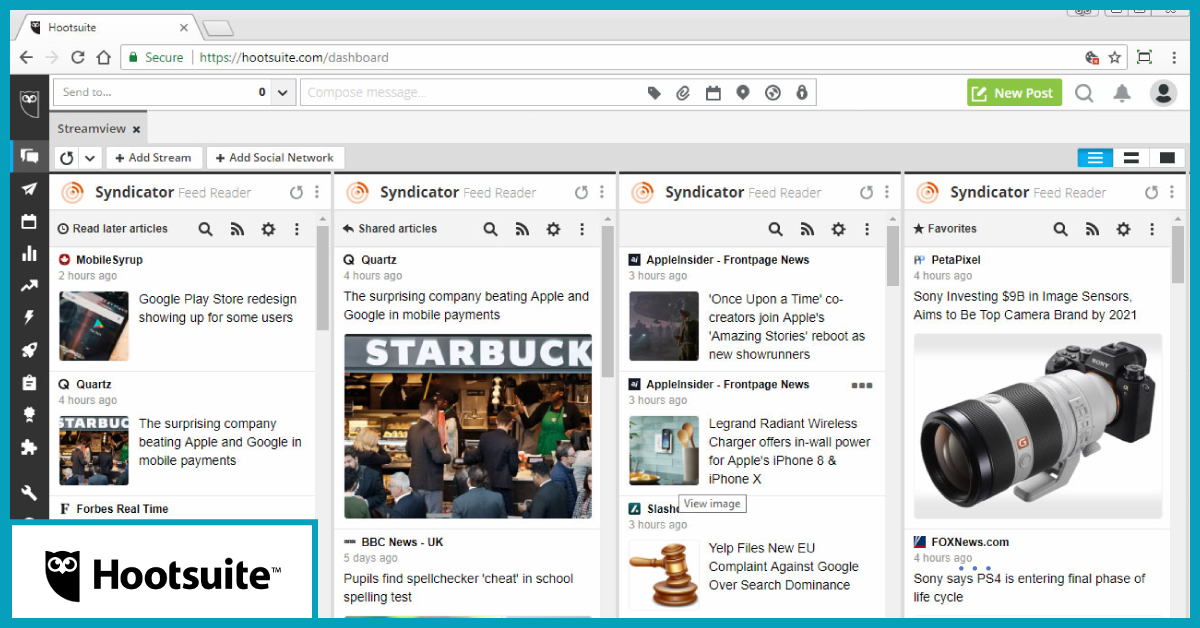Open the refresh interval chevron near Add Stream
This screenshot has height=628, width=1200.
pos(91,157)
